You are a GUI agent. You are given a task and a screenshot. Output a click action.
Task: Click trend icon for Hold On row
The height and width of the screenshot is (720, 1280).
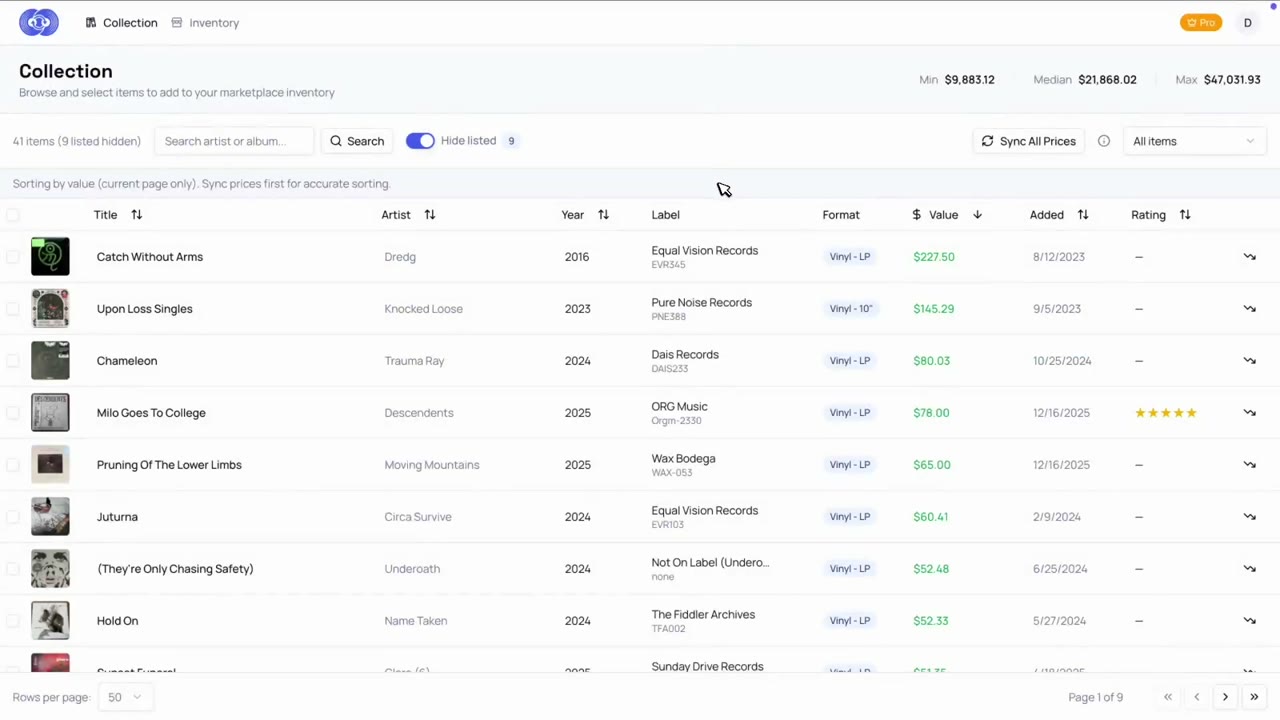[x=1250, y=621]
